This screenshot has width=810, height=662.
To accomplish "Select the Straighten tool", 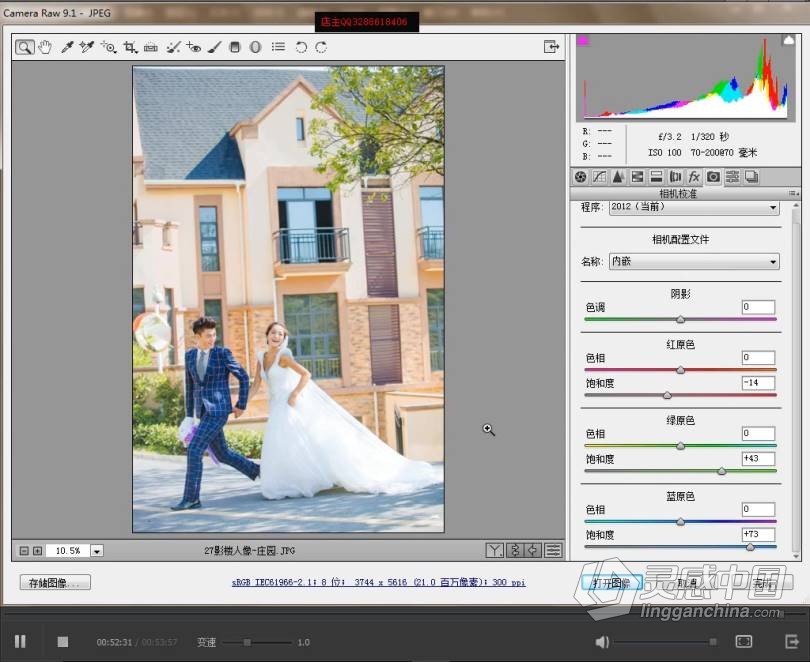I will [151, 47].
